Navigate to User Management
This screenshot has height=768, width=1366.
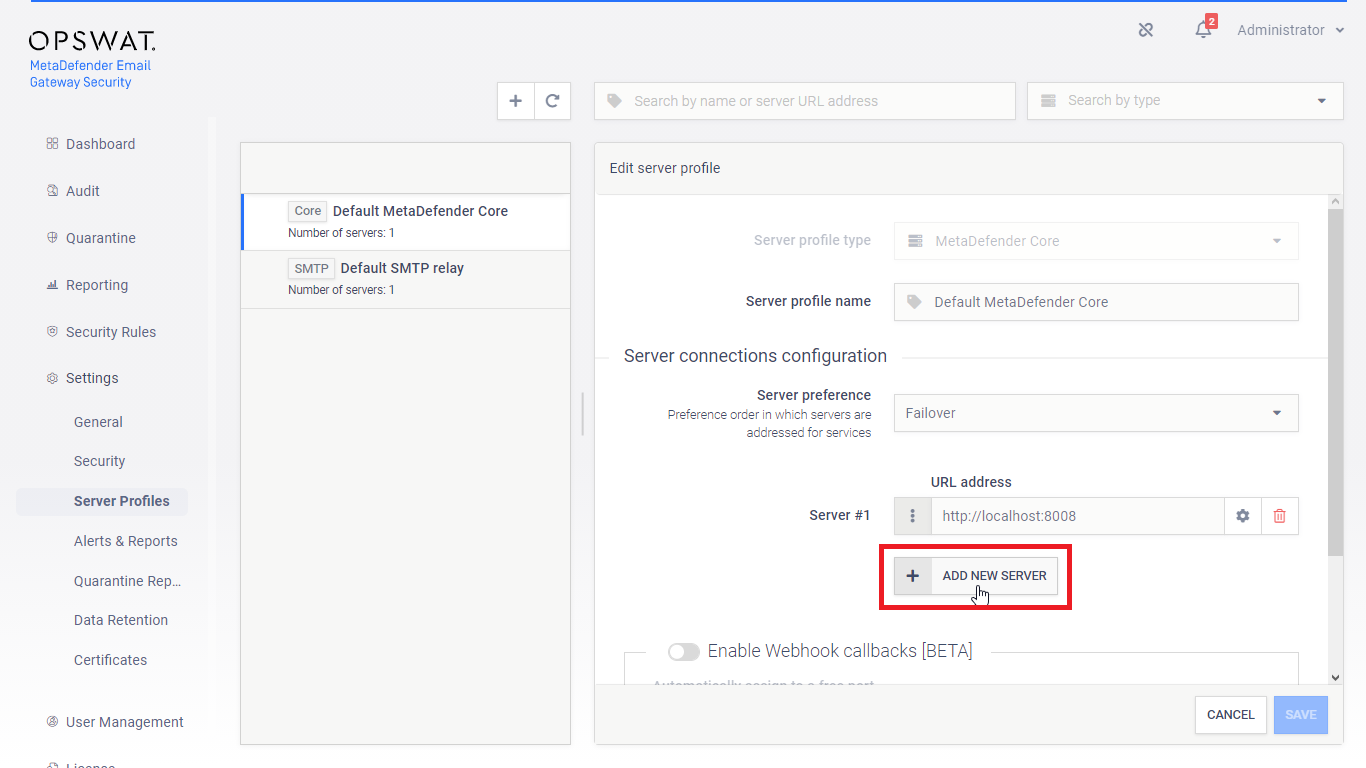[x=125, y=722]
